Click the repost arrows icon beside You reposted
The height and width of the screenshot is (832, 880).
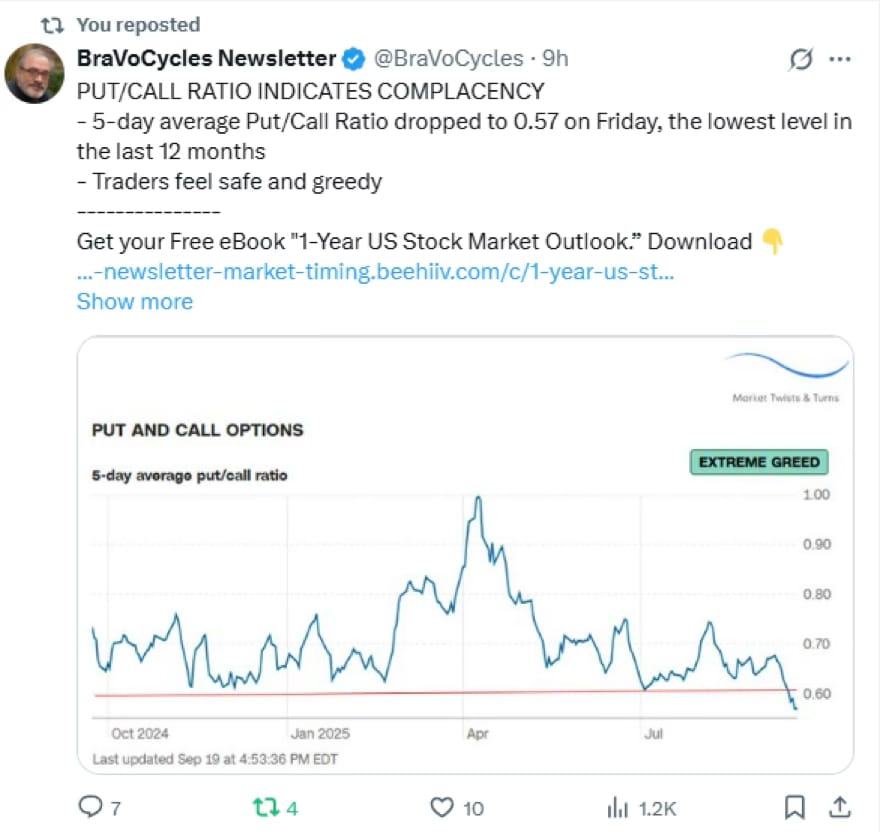click(x=53, y=25)
